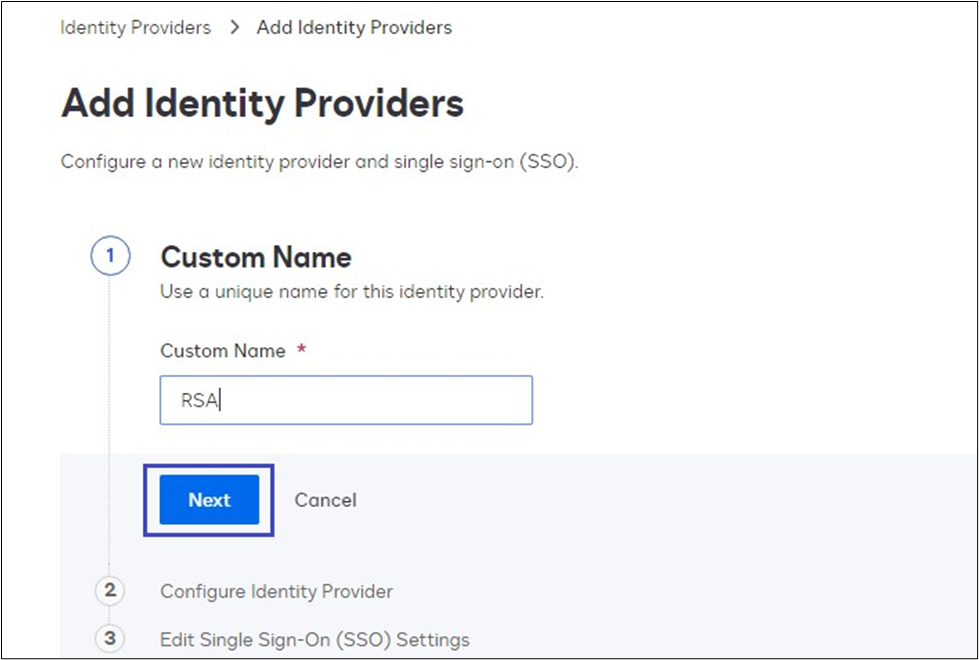
Task: Click the typed RSA text
Action: pos(198,400)
